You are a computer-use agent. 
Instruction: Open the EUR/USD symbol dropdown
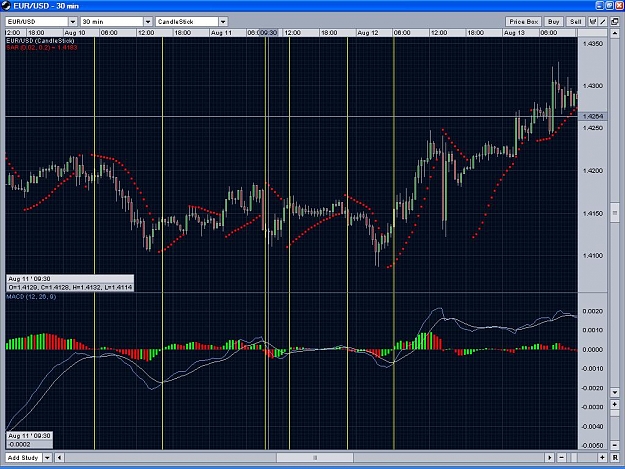[x=73, y=22]
